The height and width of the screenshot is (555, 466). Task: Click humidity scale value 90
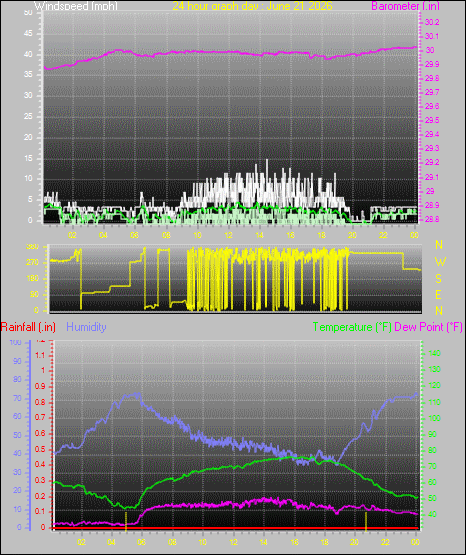[x=17, y=361]
